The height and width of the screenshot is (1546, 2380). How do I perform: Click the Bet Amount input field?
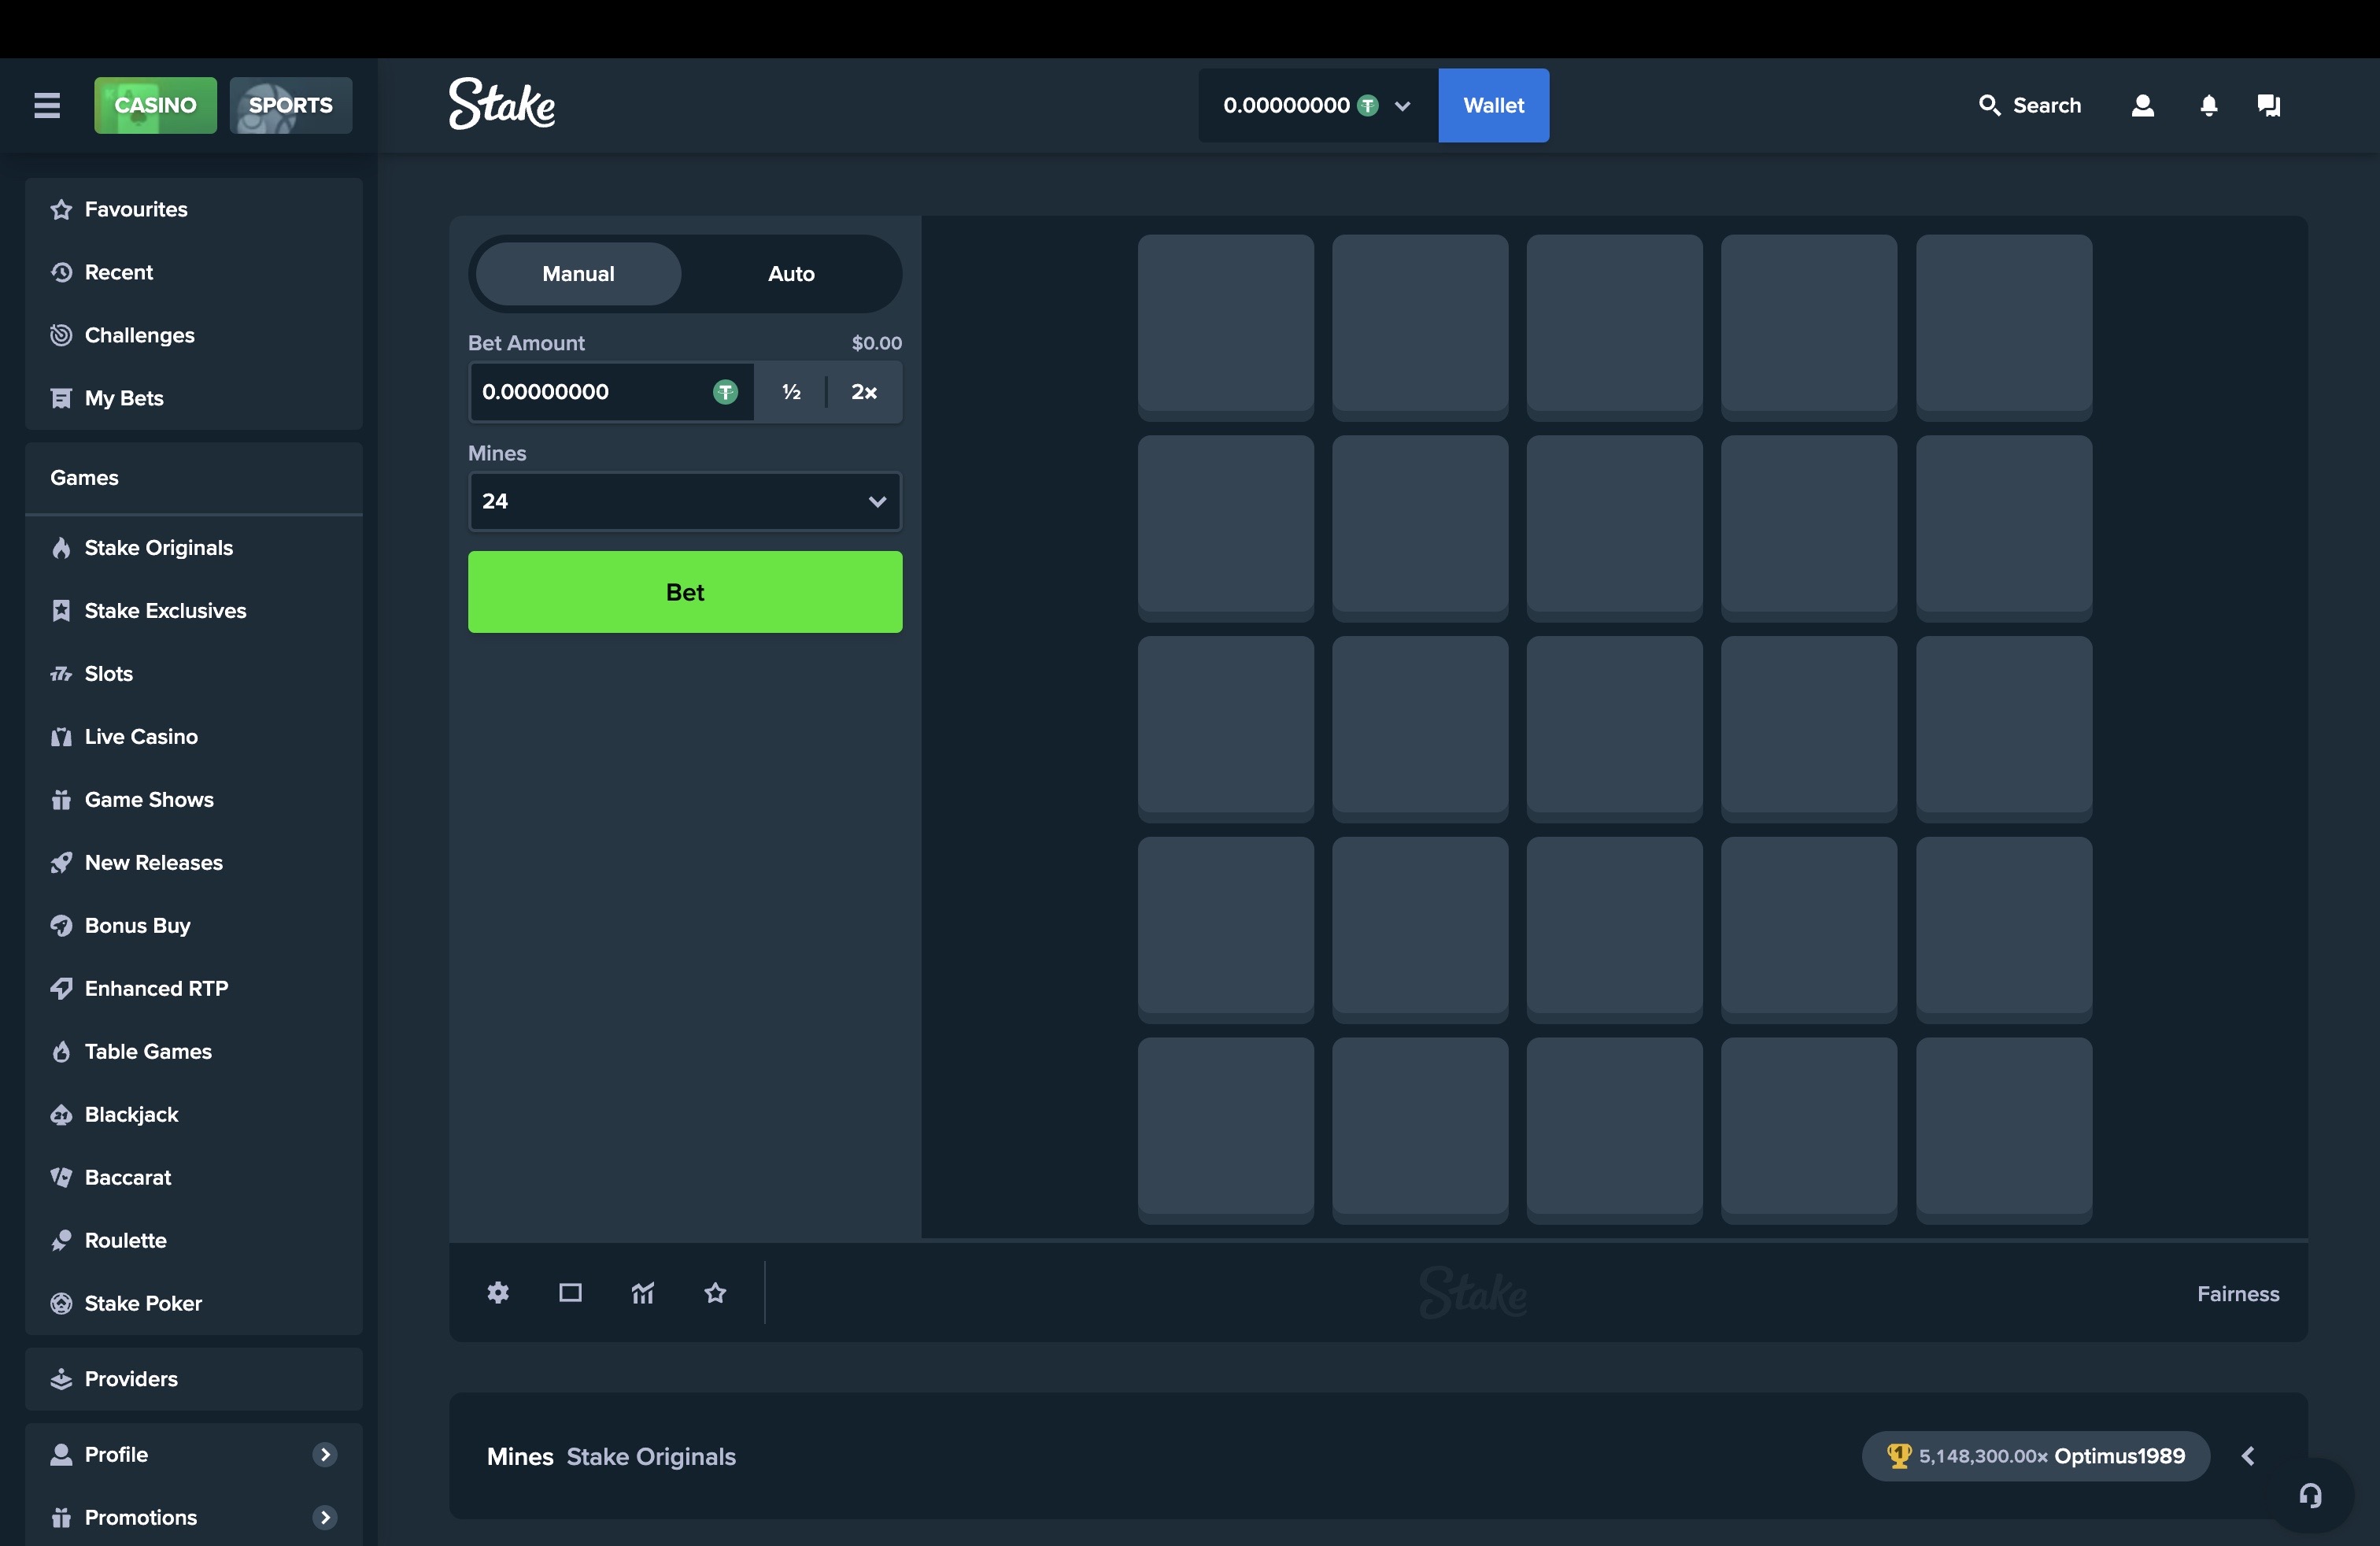592,391
